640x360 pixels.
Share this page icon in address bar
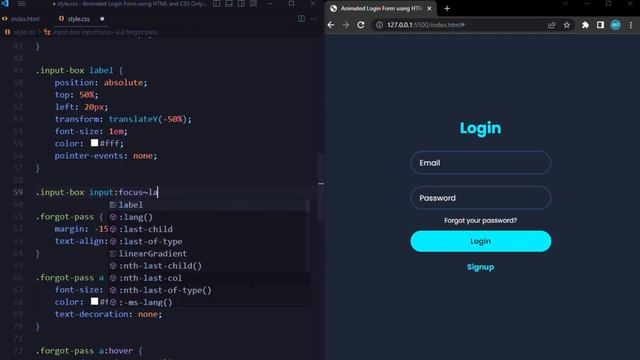551,25
